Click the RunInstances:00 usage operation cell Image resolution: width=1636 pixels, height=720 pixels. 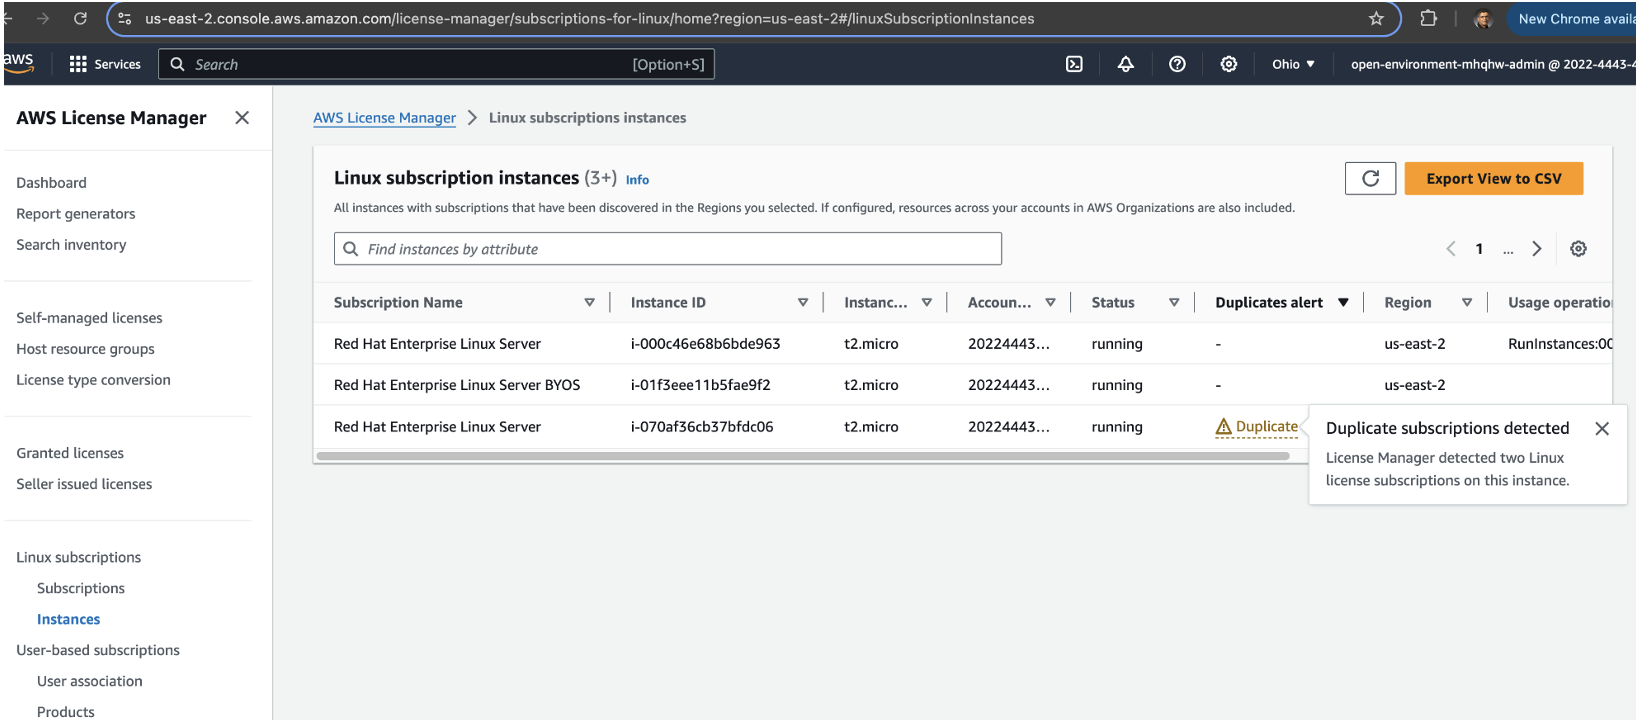pos(1559,344)
